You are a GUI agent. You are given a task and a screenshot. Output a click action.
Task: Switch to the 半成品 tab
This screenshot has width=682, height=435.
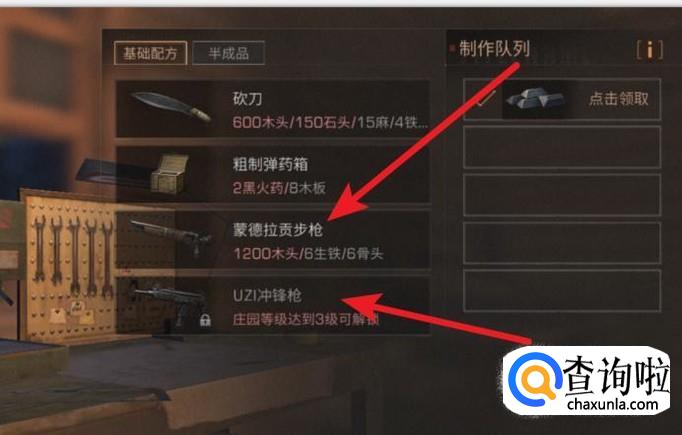pyautogui.click(x=228, y=53)
